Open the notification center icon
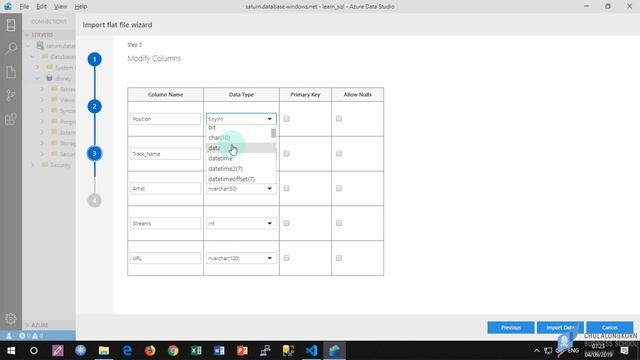The width and height of the screenshot is (640, 360). (x=624, y=351)
